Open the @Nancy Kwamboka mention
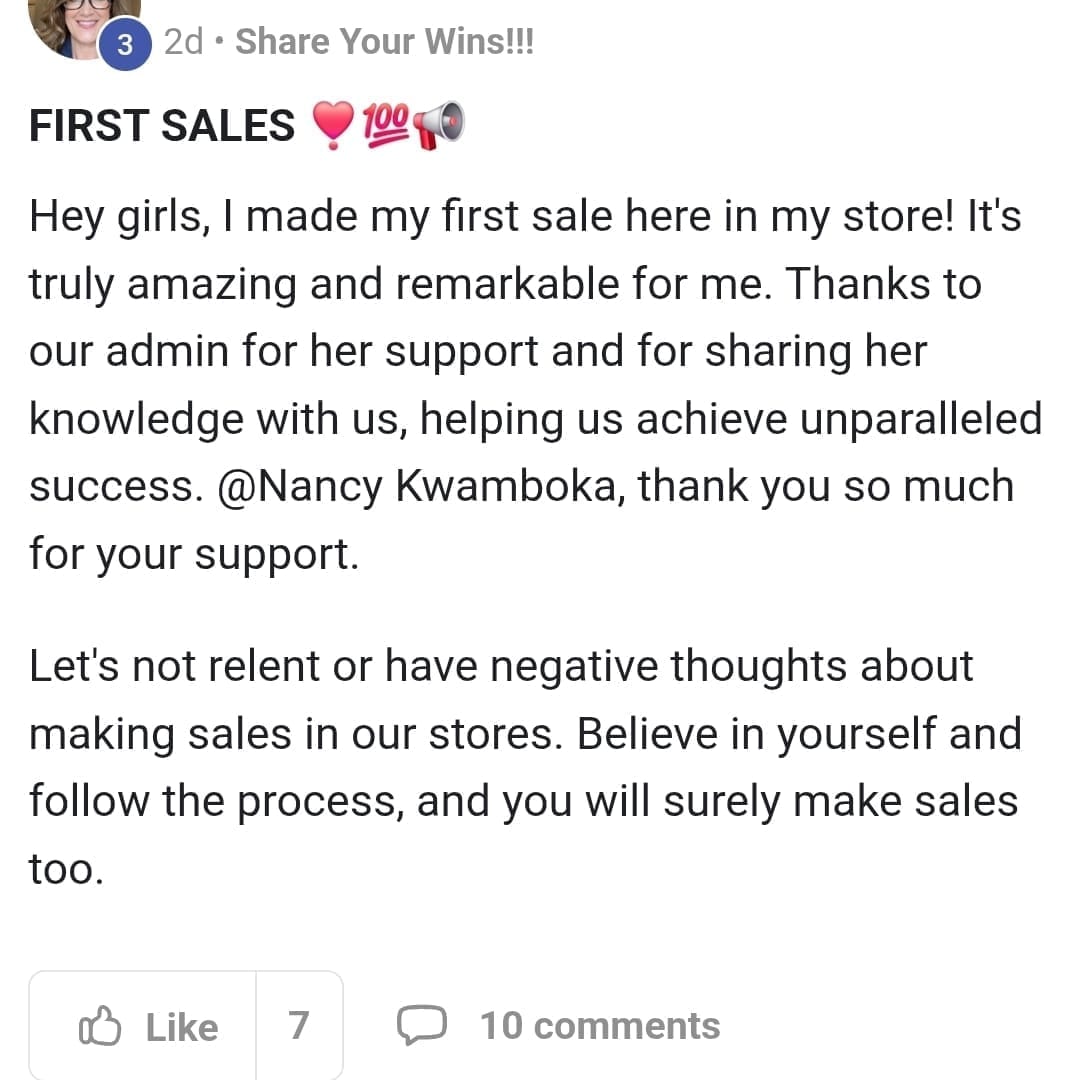Screen dimensions: 1080x1080 [420, 486]
